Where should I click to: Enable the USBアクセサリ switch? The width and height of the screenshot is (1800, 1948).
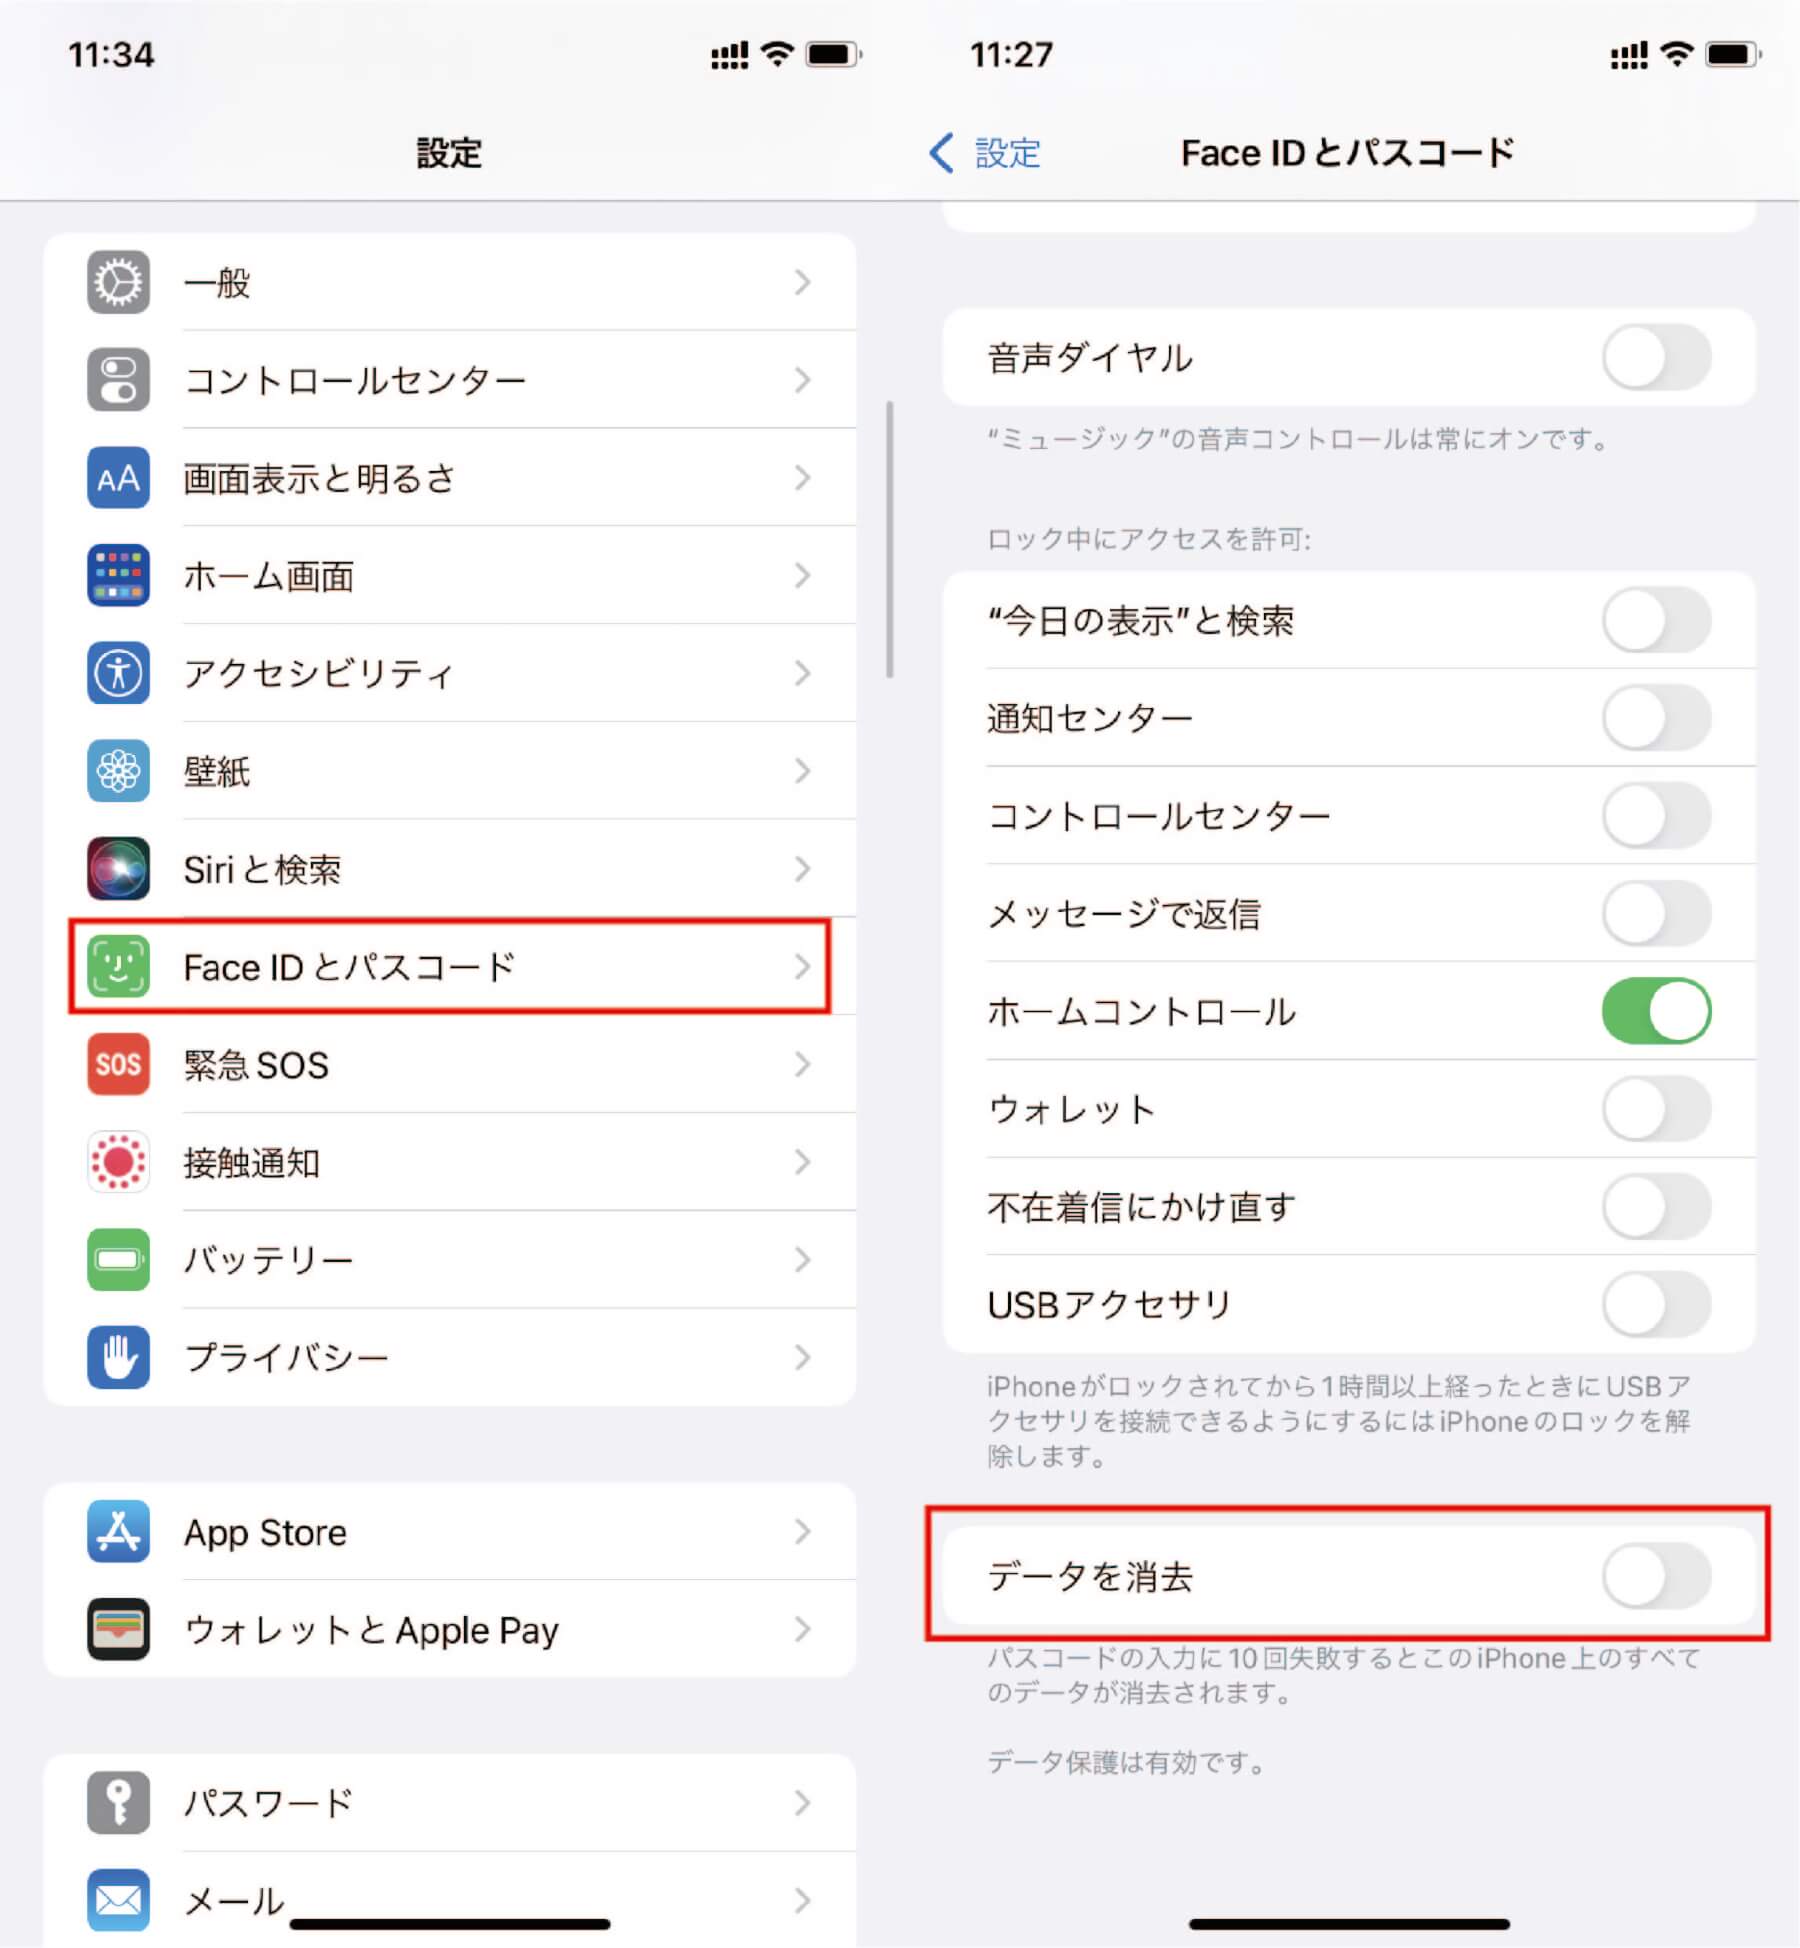tap(1656, 1304)
